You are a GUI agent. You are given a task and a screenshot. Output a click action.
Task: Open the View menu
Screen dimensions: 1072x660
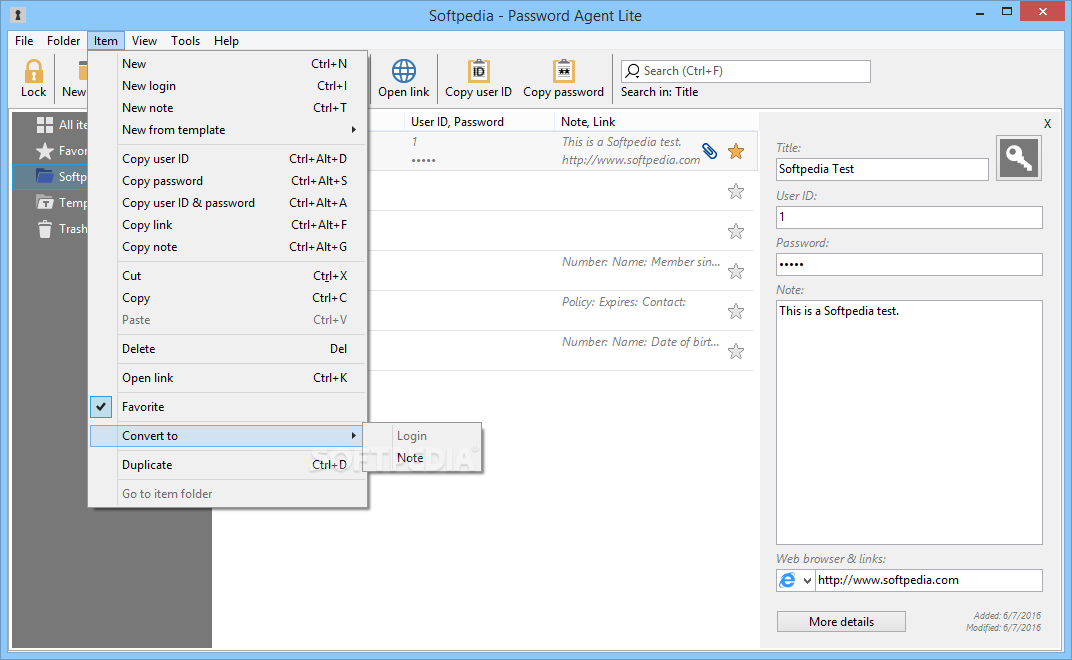pyautogui.click(x=144, y=40)
